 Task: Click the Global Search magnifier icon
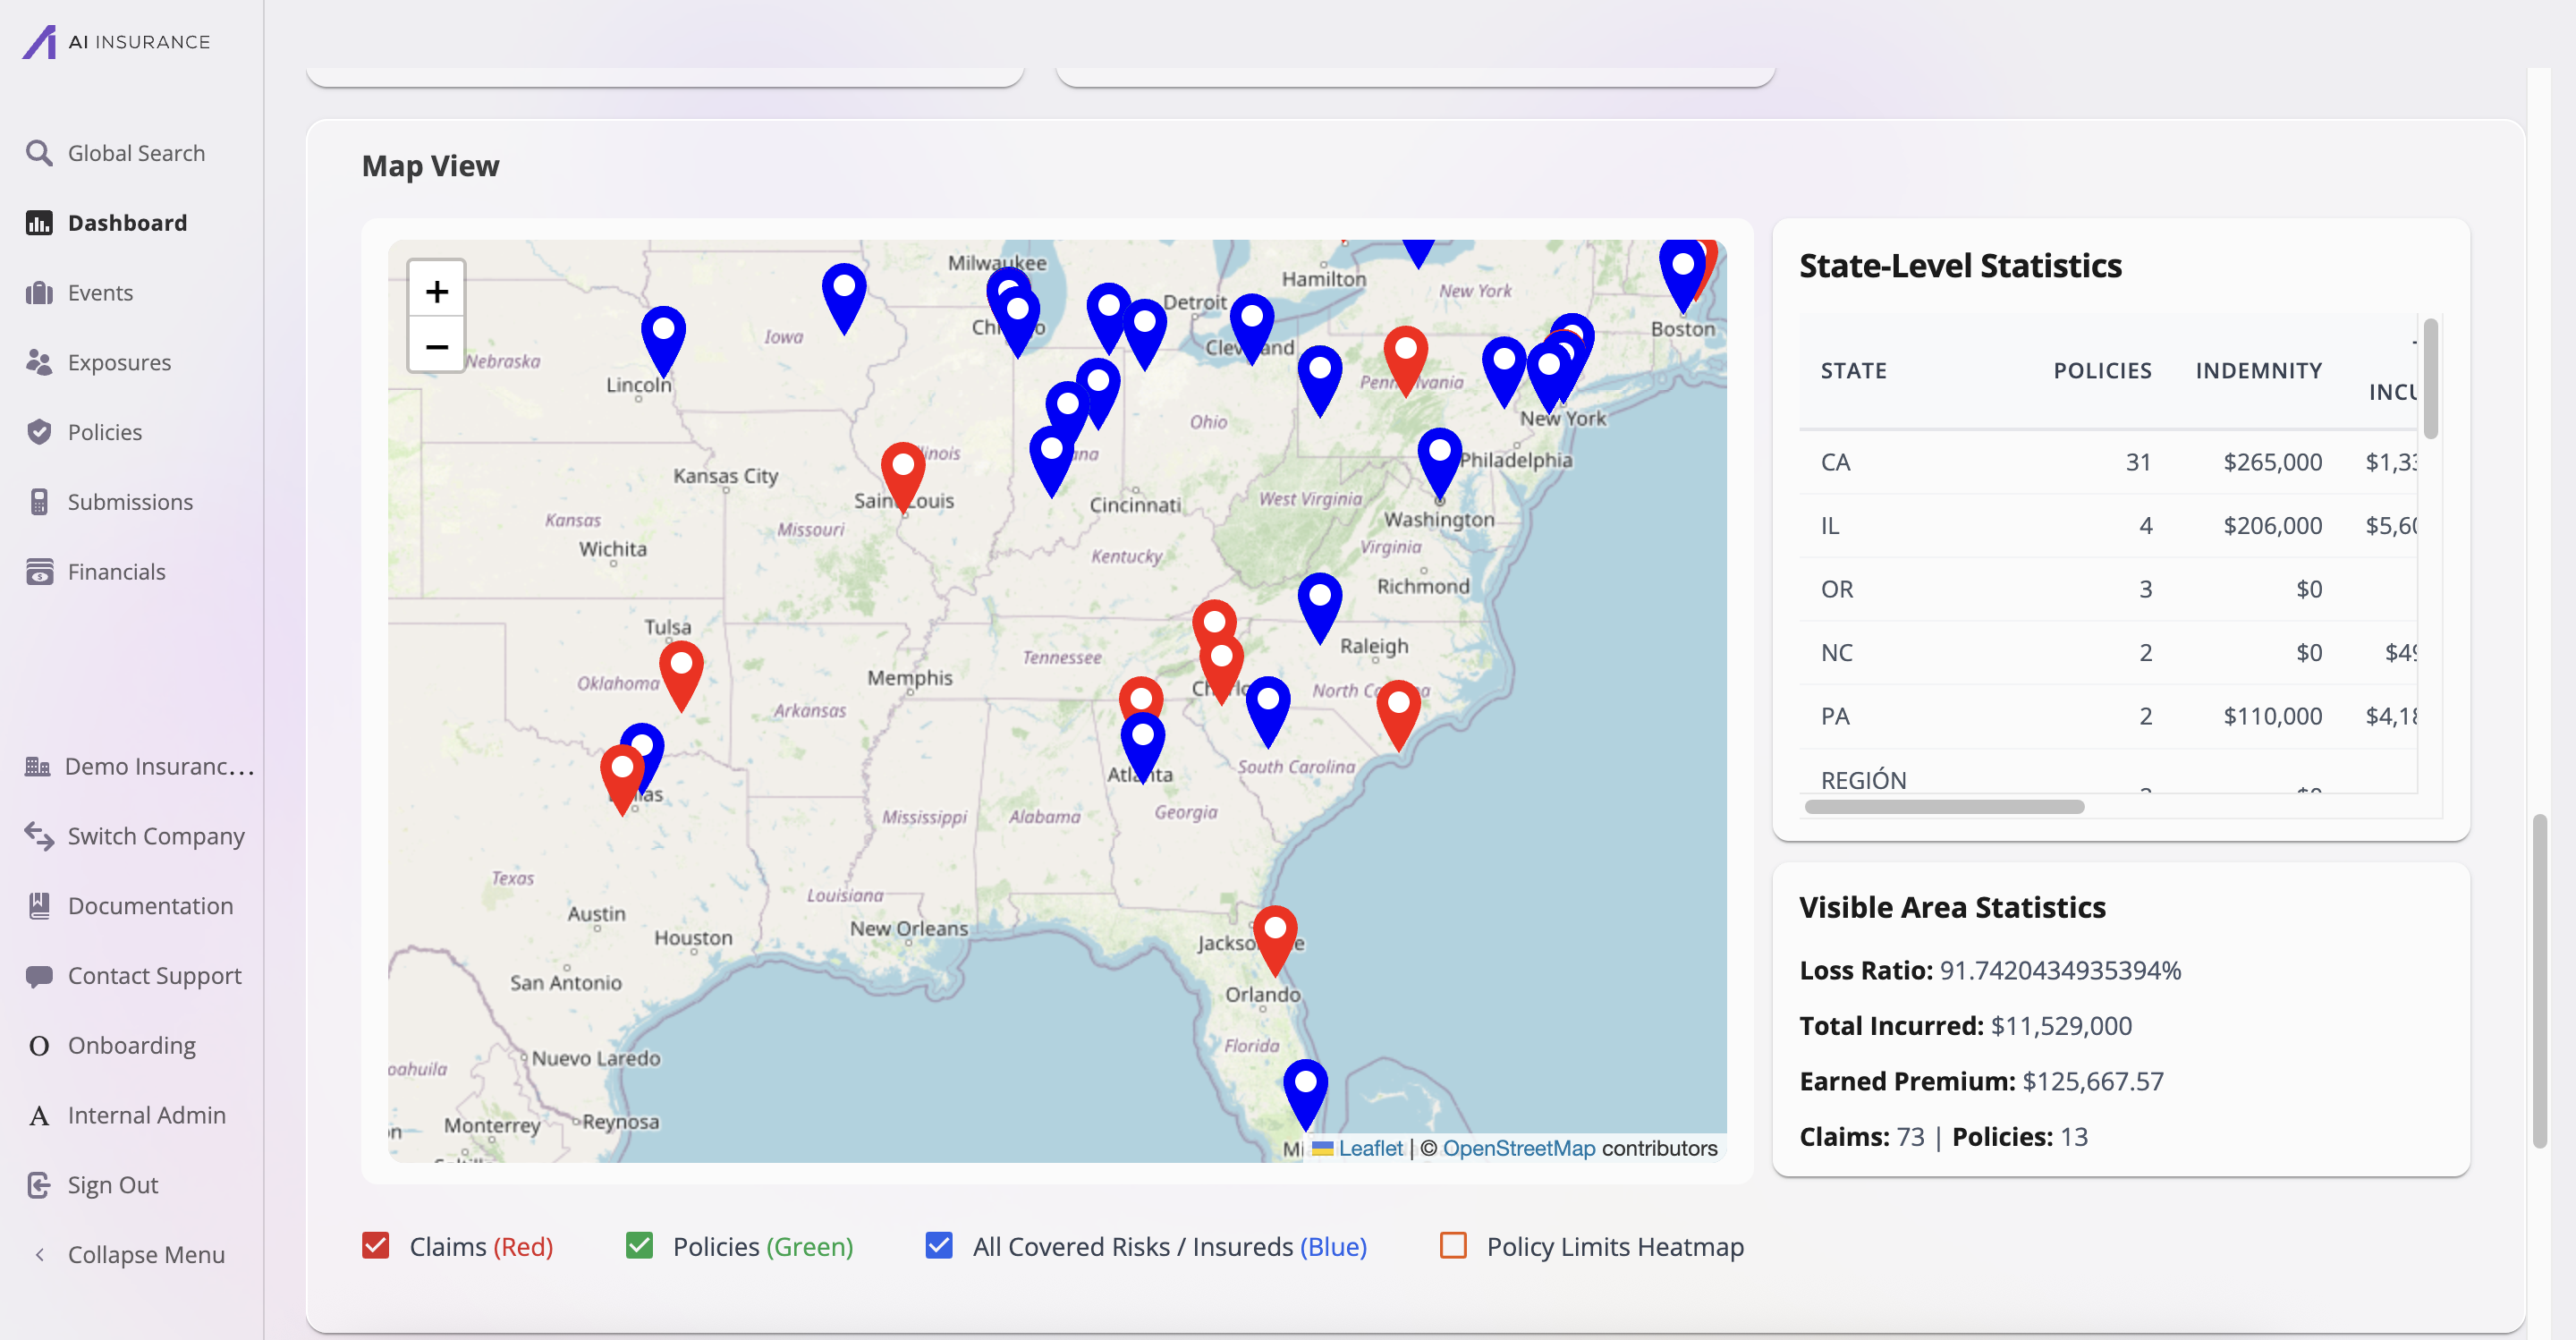coord(38,153)
